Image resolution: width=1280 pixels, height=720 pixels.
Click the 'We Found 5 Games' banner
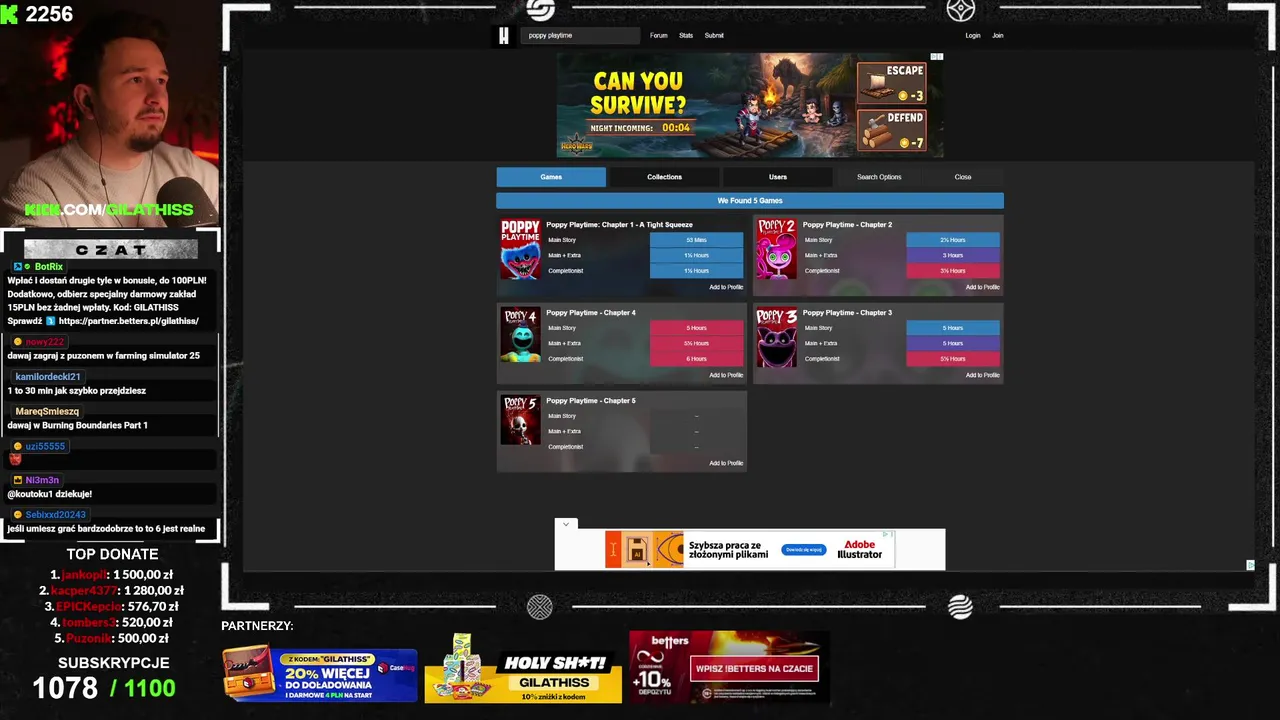pos(750,201)
